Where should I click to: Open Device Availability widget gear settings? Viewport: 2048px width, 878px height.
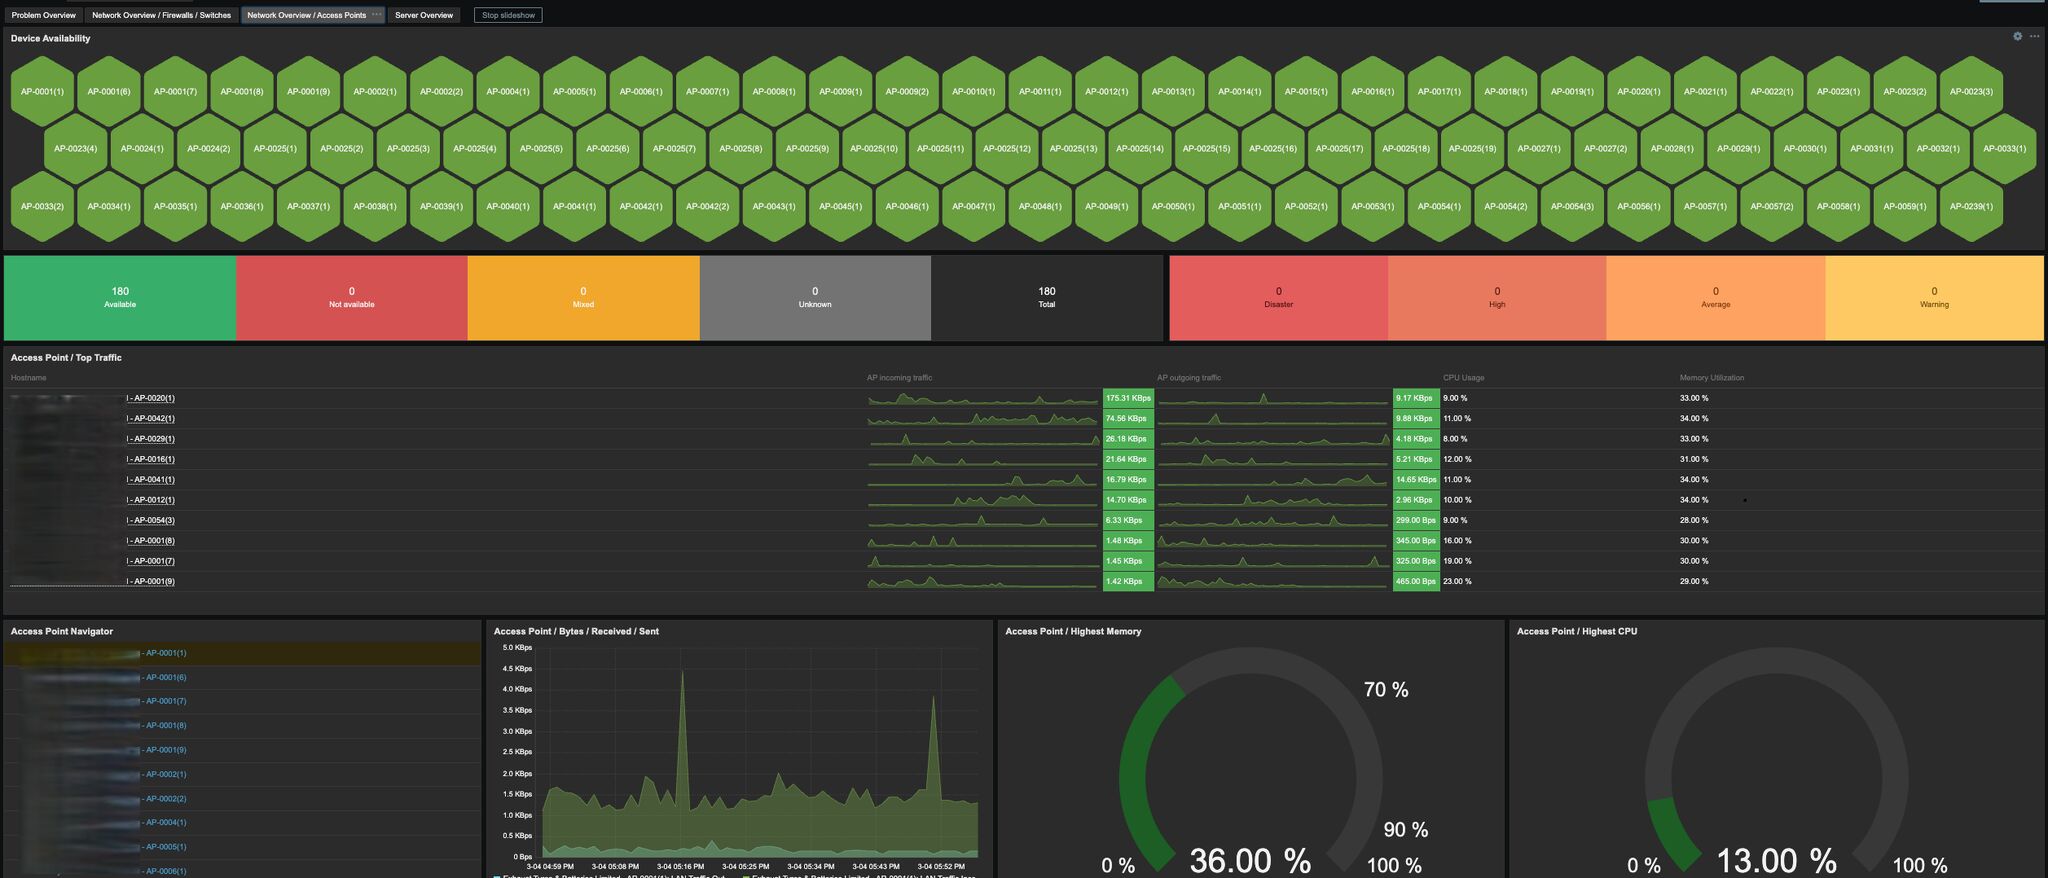(x=2017, y=36)
